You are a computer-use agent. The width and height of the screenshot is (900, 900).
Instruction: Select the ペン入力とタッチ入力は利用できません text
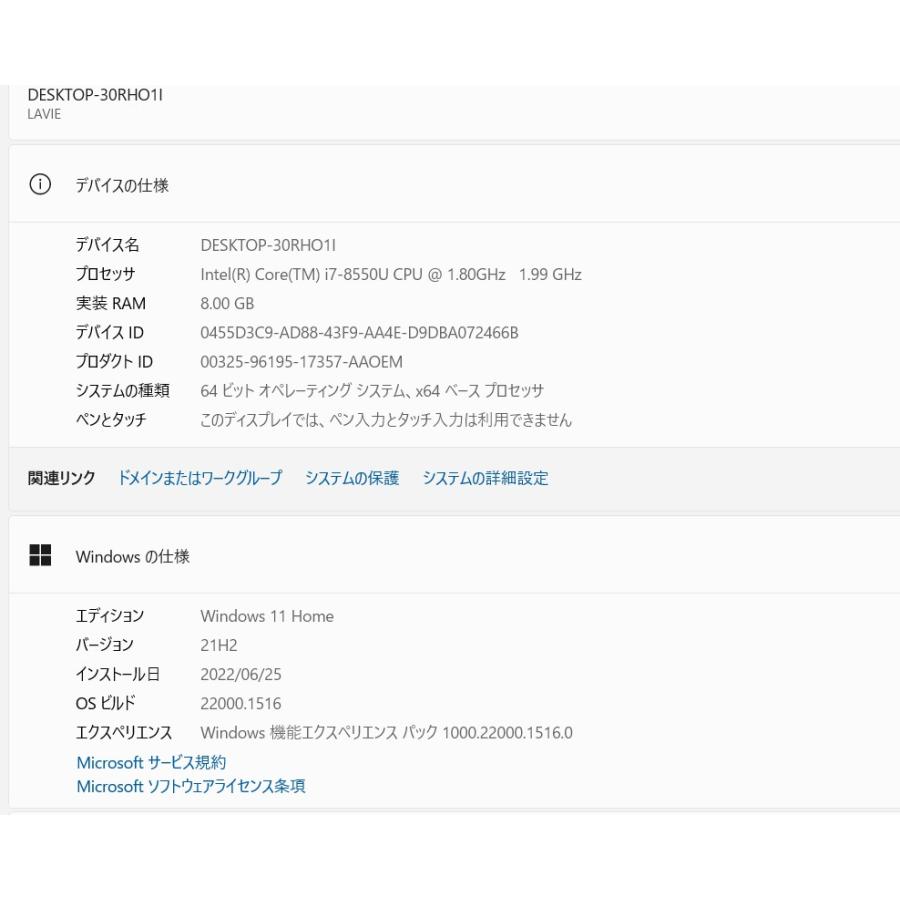point(386,420)
